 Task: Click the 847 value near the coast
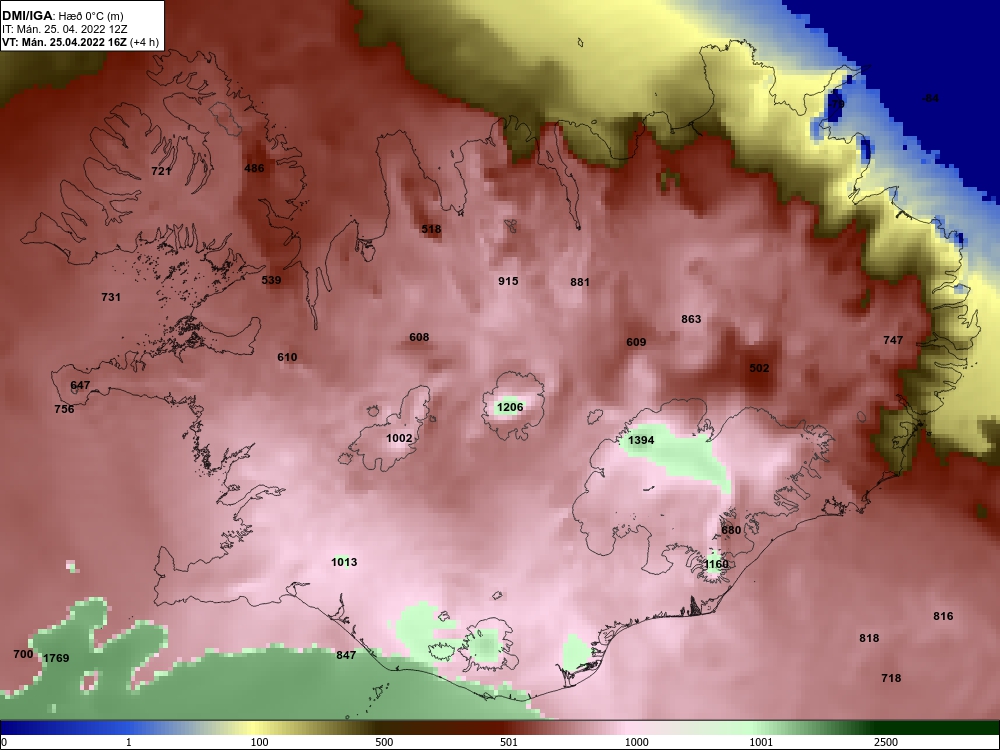tap(346, 655)
